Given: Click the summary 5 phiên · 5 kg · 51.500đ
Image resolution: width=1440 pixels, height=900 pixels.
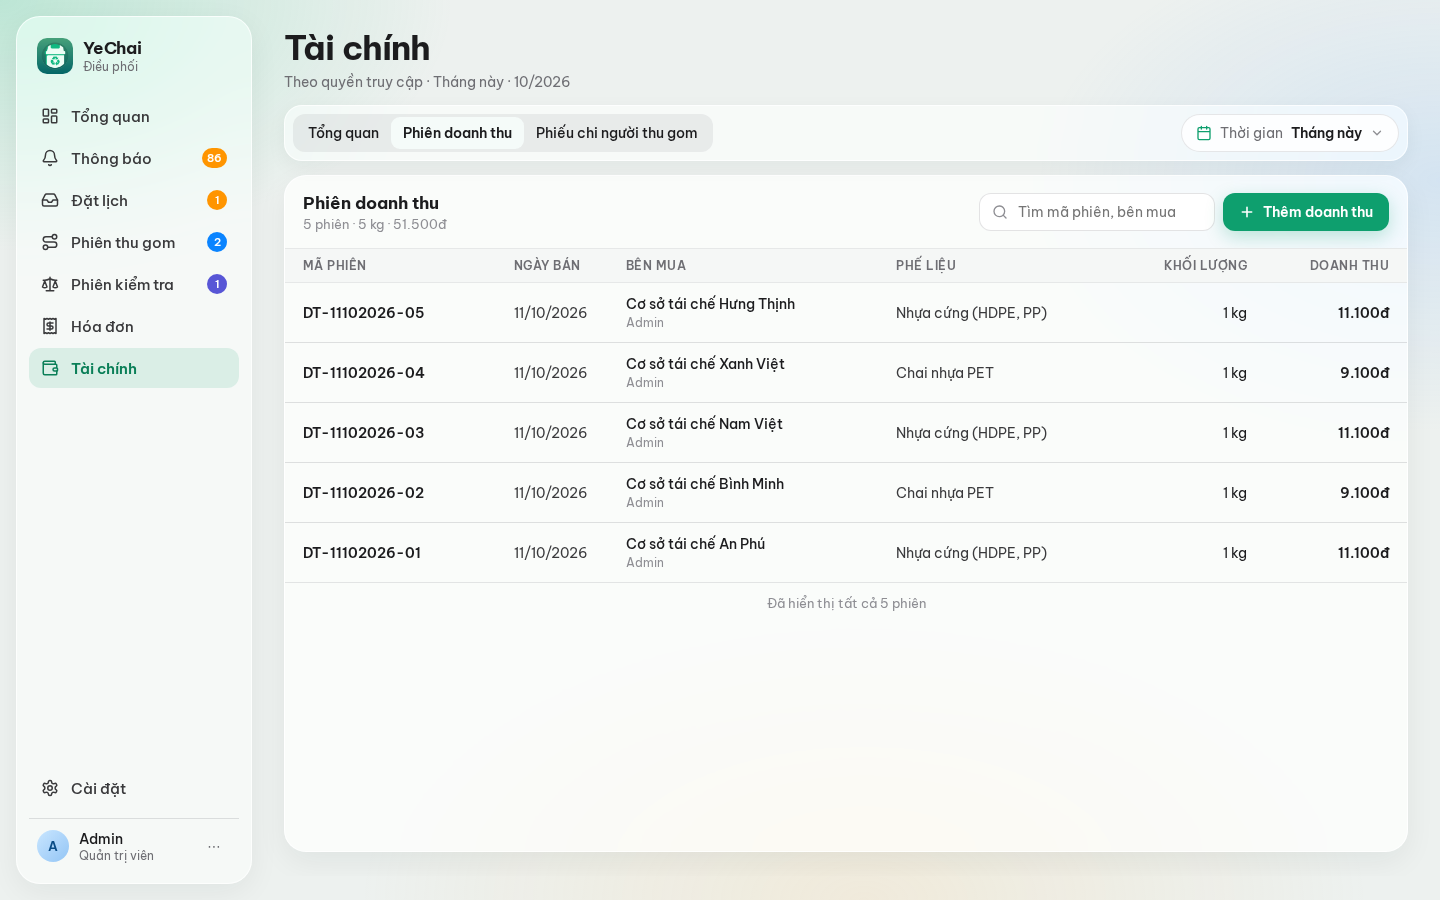Looking at the screenshot, I should click(x=375, y=225).
